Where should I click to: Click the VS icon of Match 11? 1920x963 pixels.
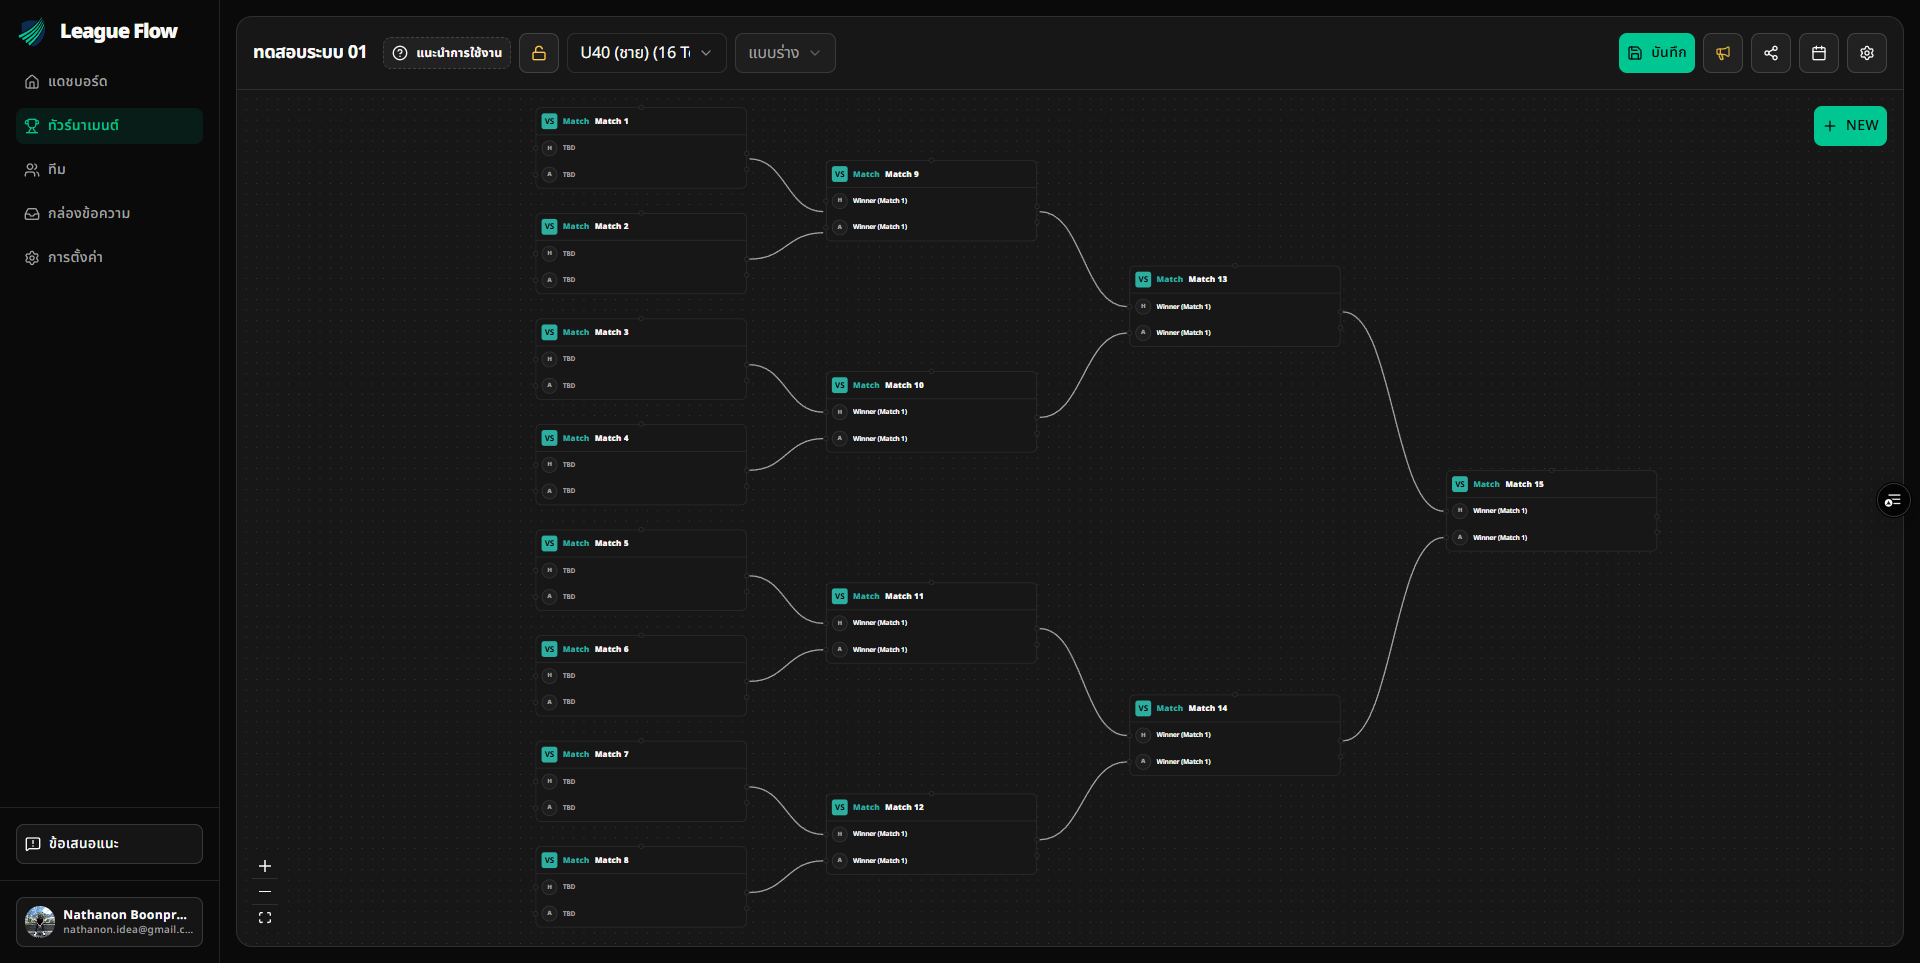839,596
